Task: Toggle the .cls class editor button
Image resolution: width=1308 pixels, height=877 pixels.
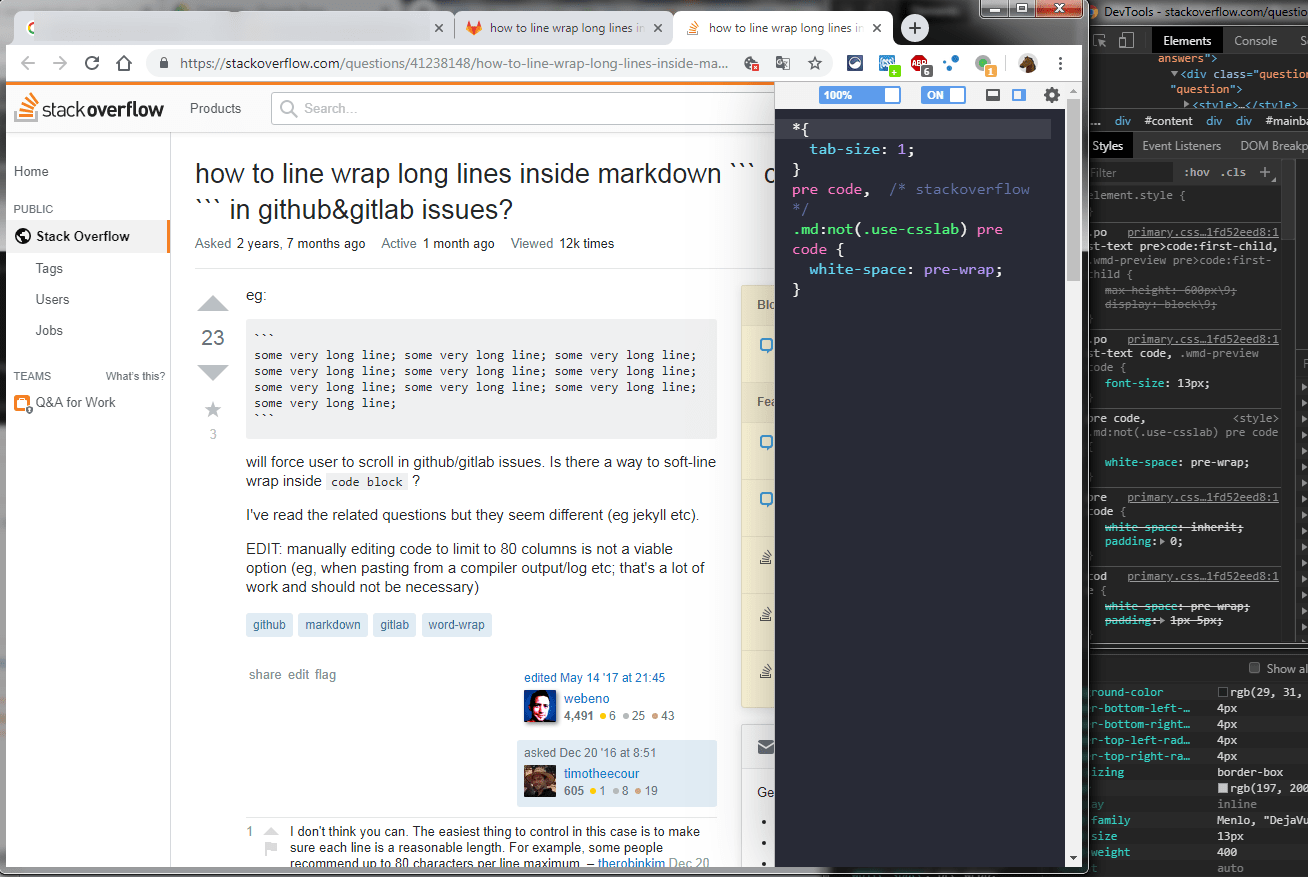Action: (1234, 172)
